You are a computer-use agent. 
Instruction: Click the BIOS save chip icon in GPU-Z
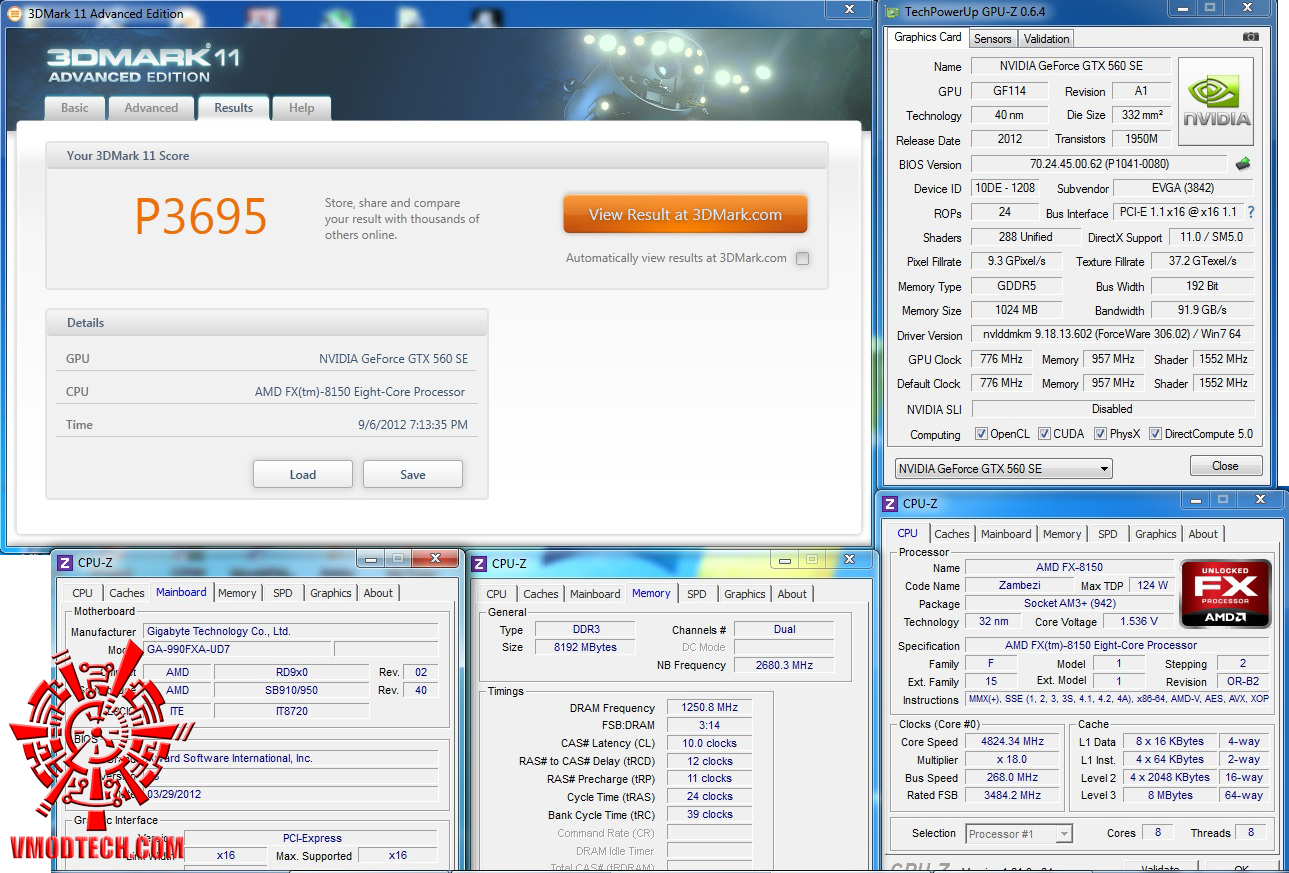1243,164
